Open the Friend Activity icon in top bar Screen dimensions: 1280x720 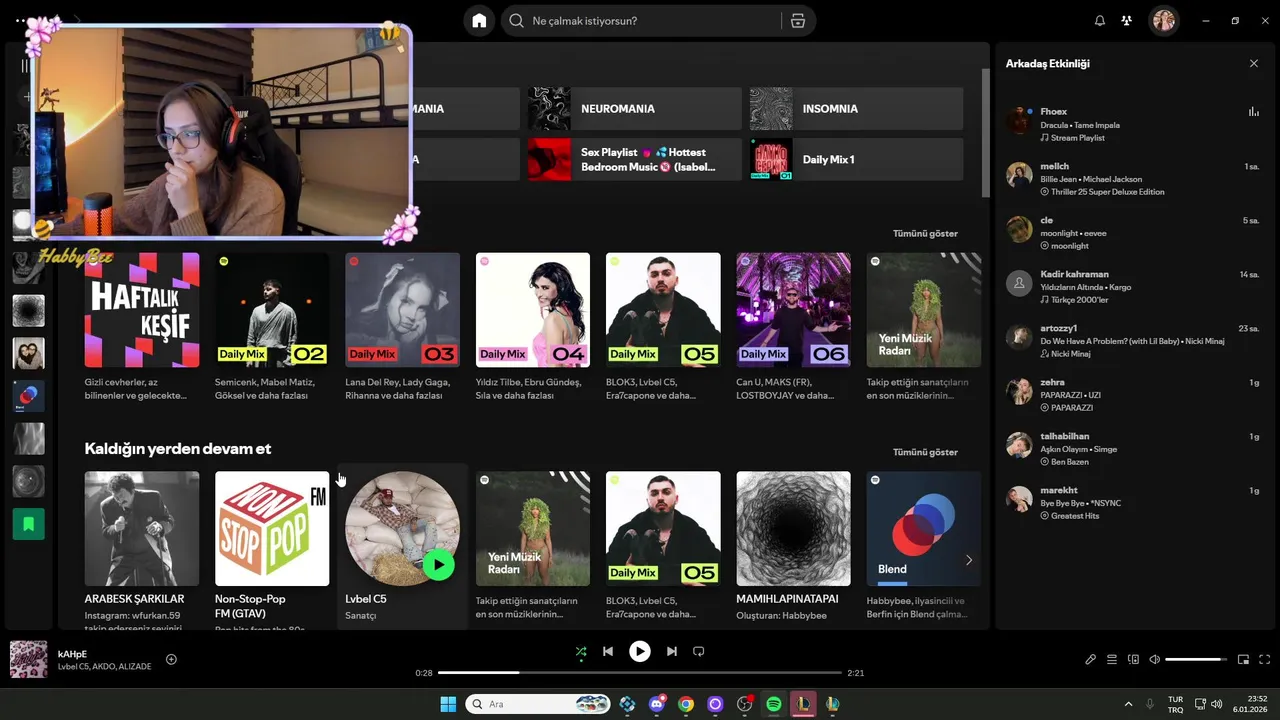(x=1127, y=21)
